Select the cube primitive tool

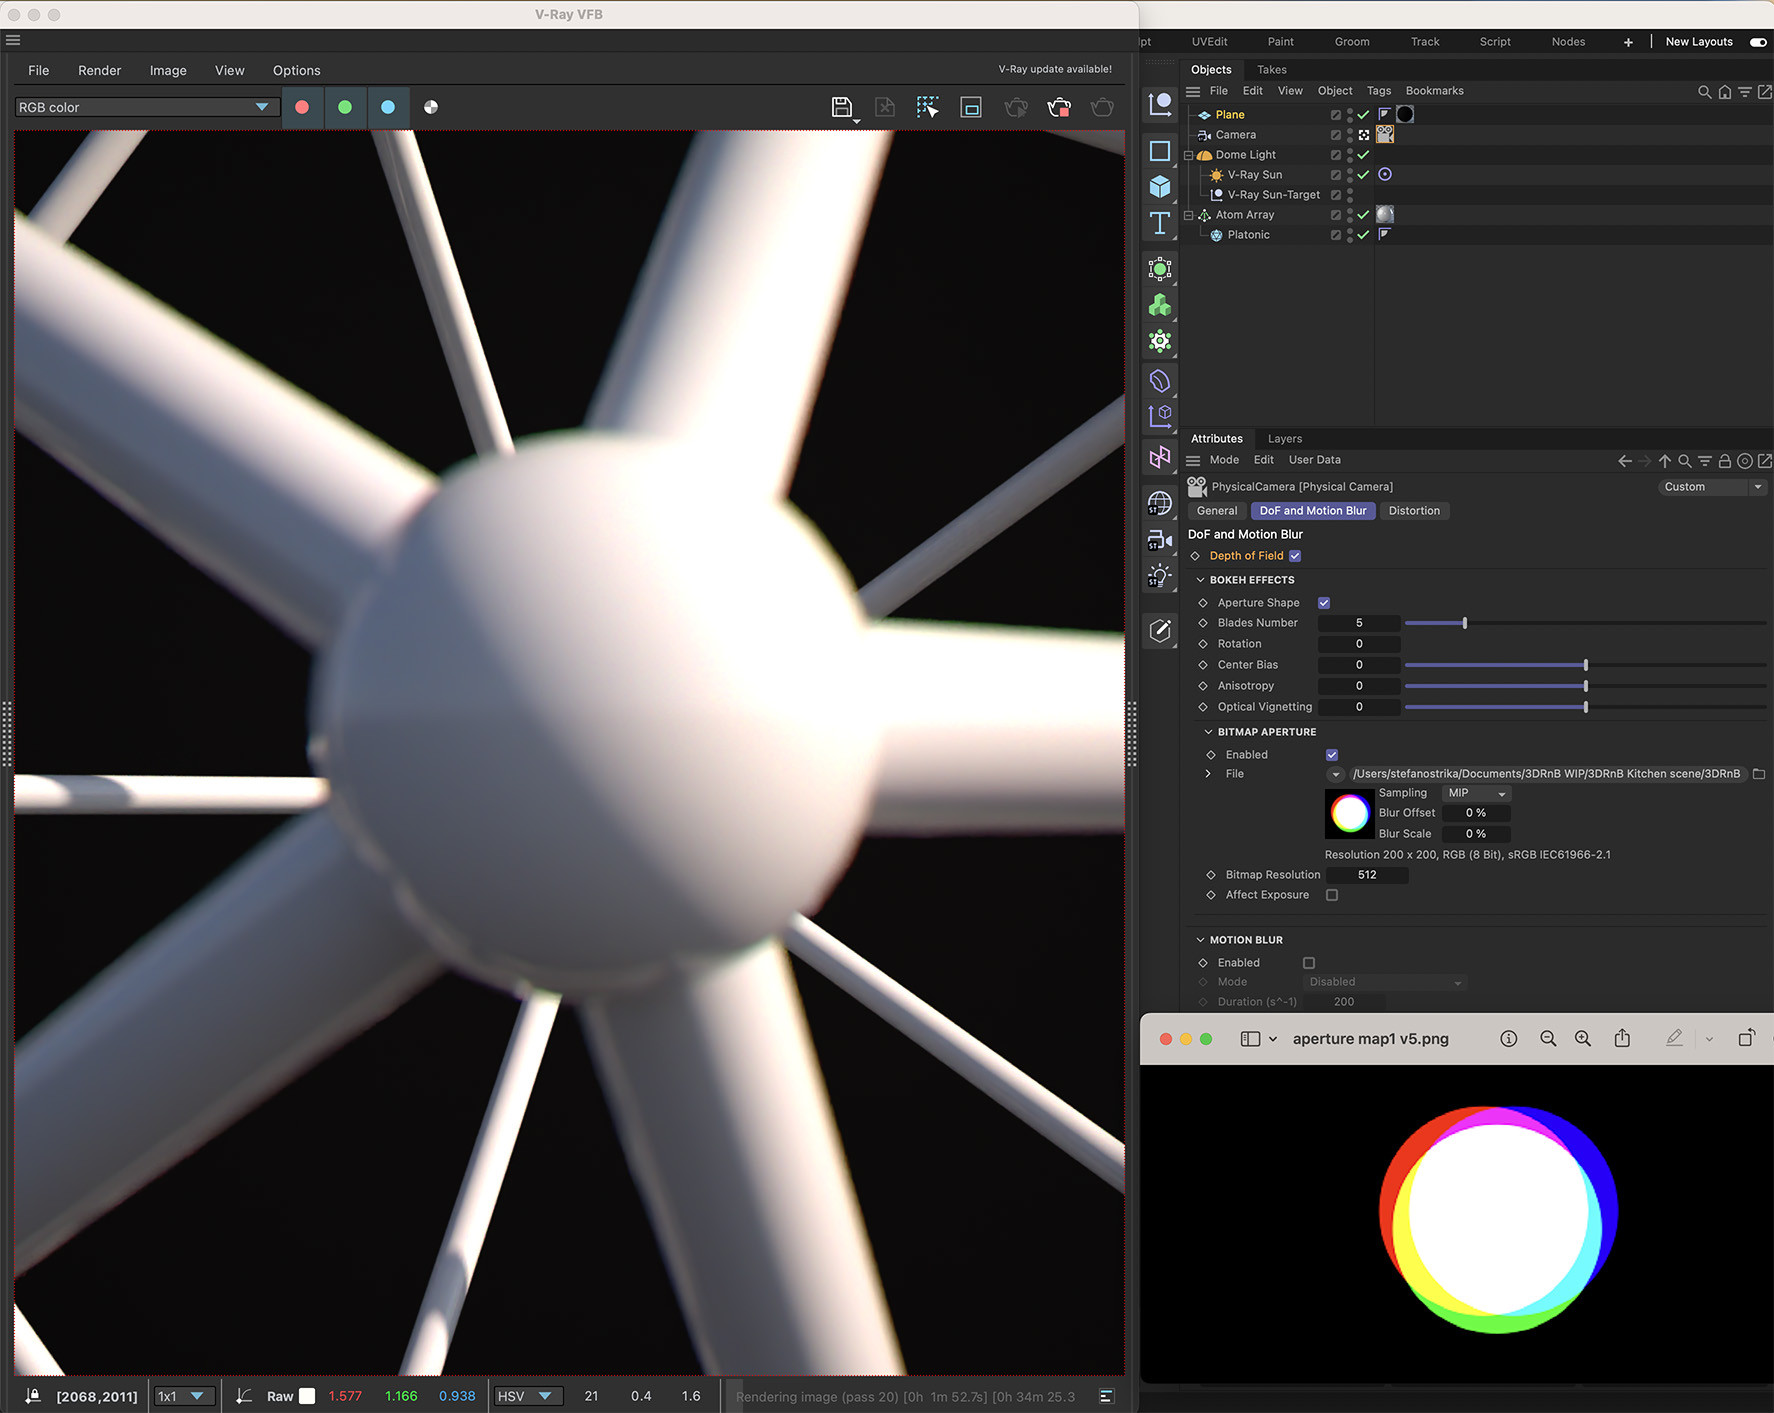point(1160,187)
